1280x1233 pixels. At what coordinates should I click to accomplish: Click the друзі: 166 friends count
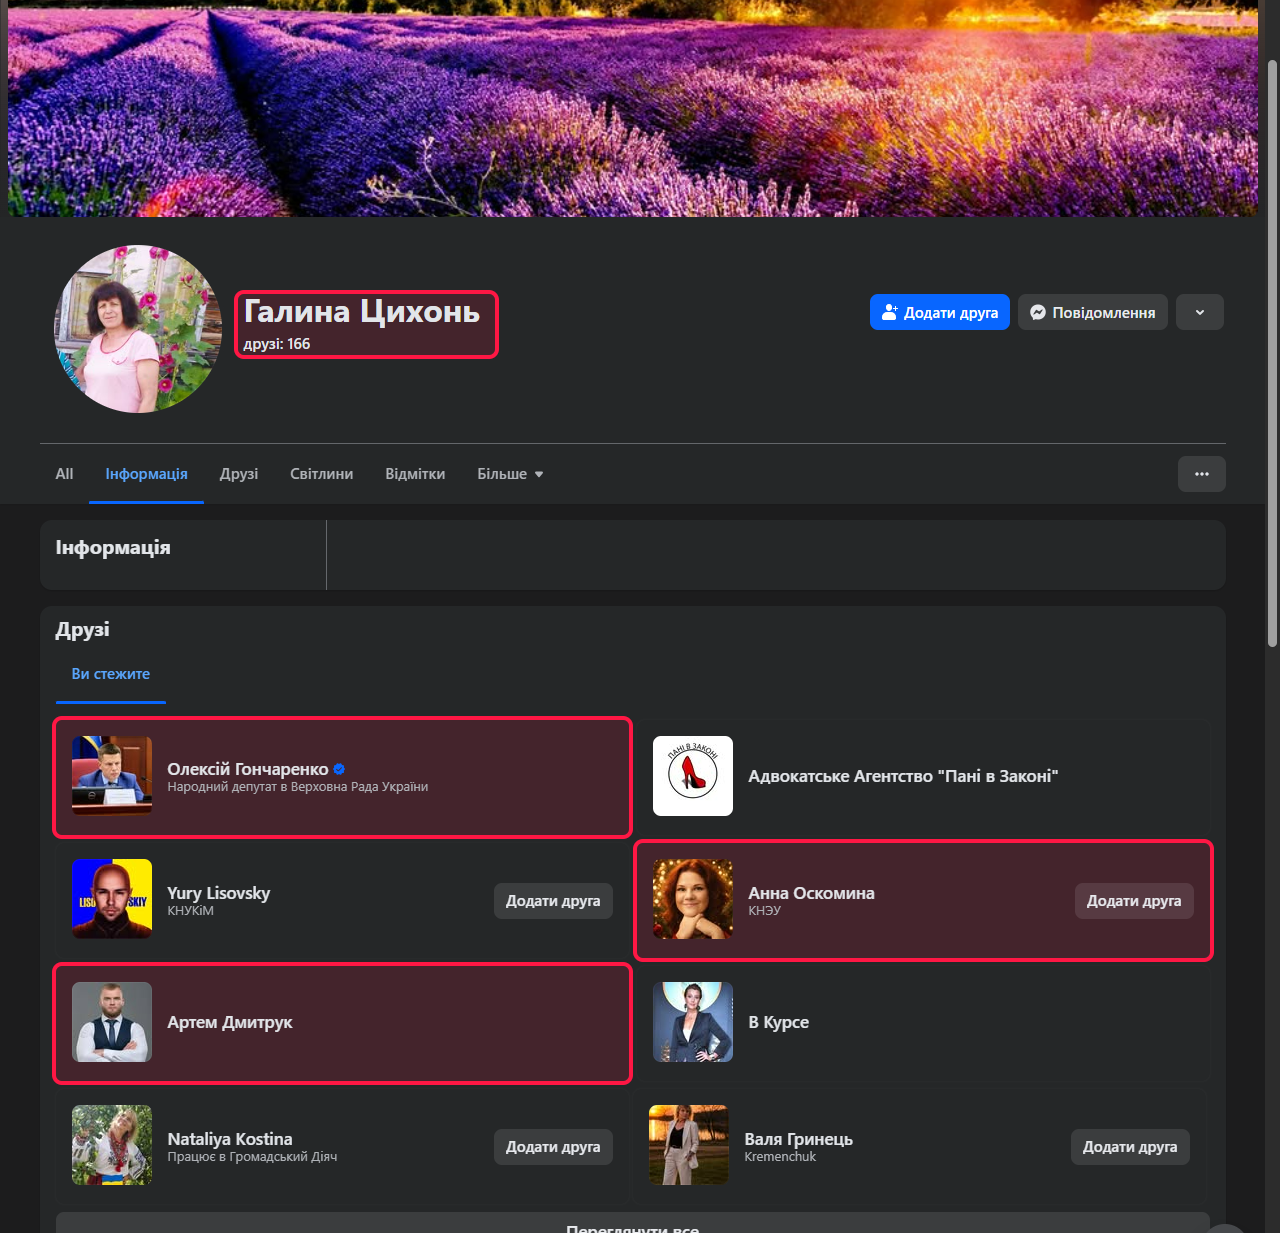click(x=277, y=344)
